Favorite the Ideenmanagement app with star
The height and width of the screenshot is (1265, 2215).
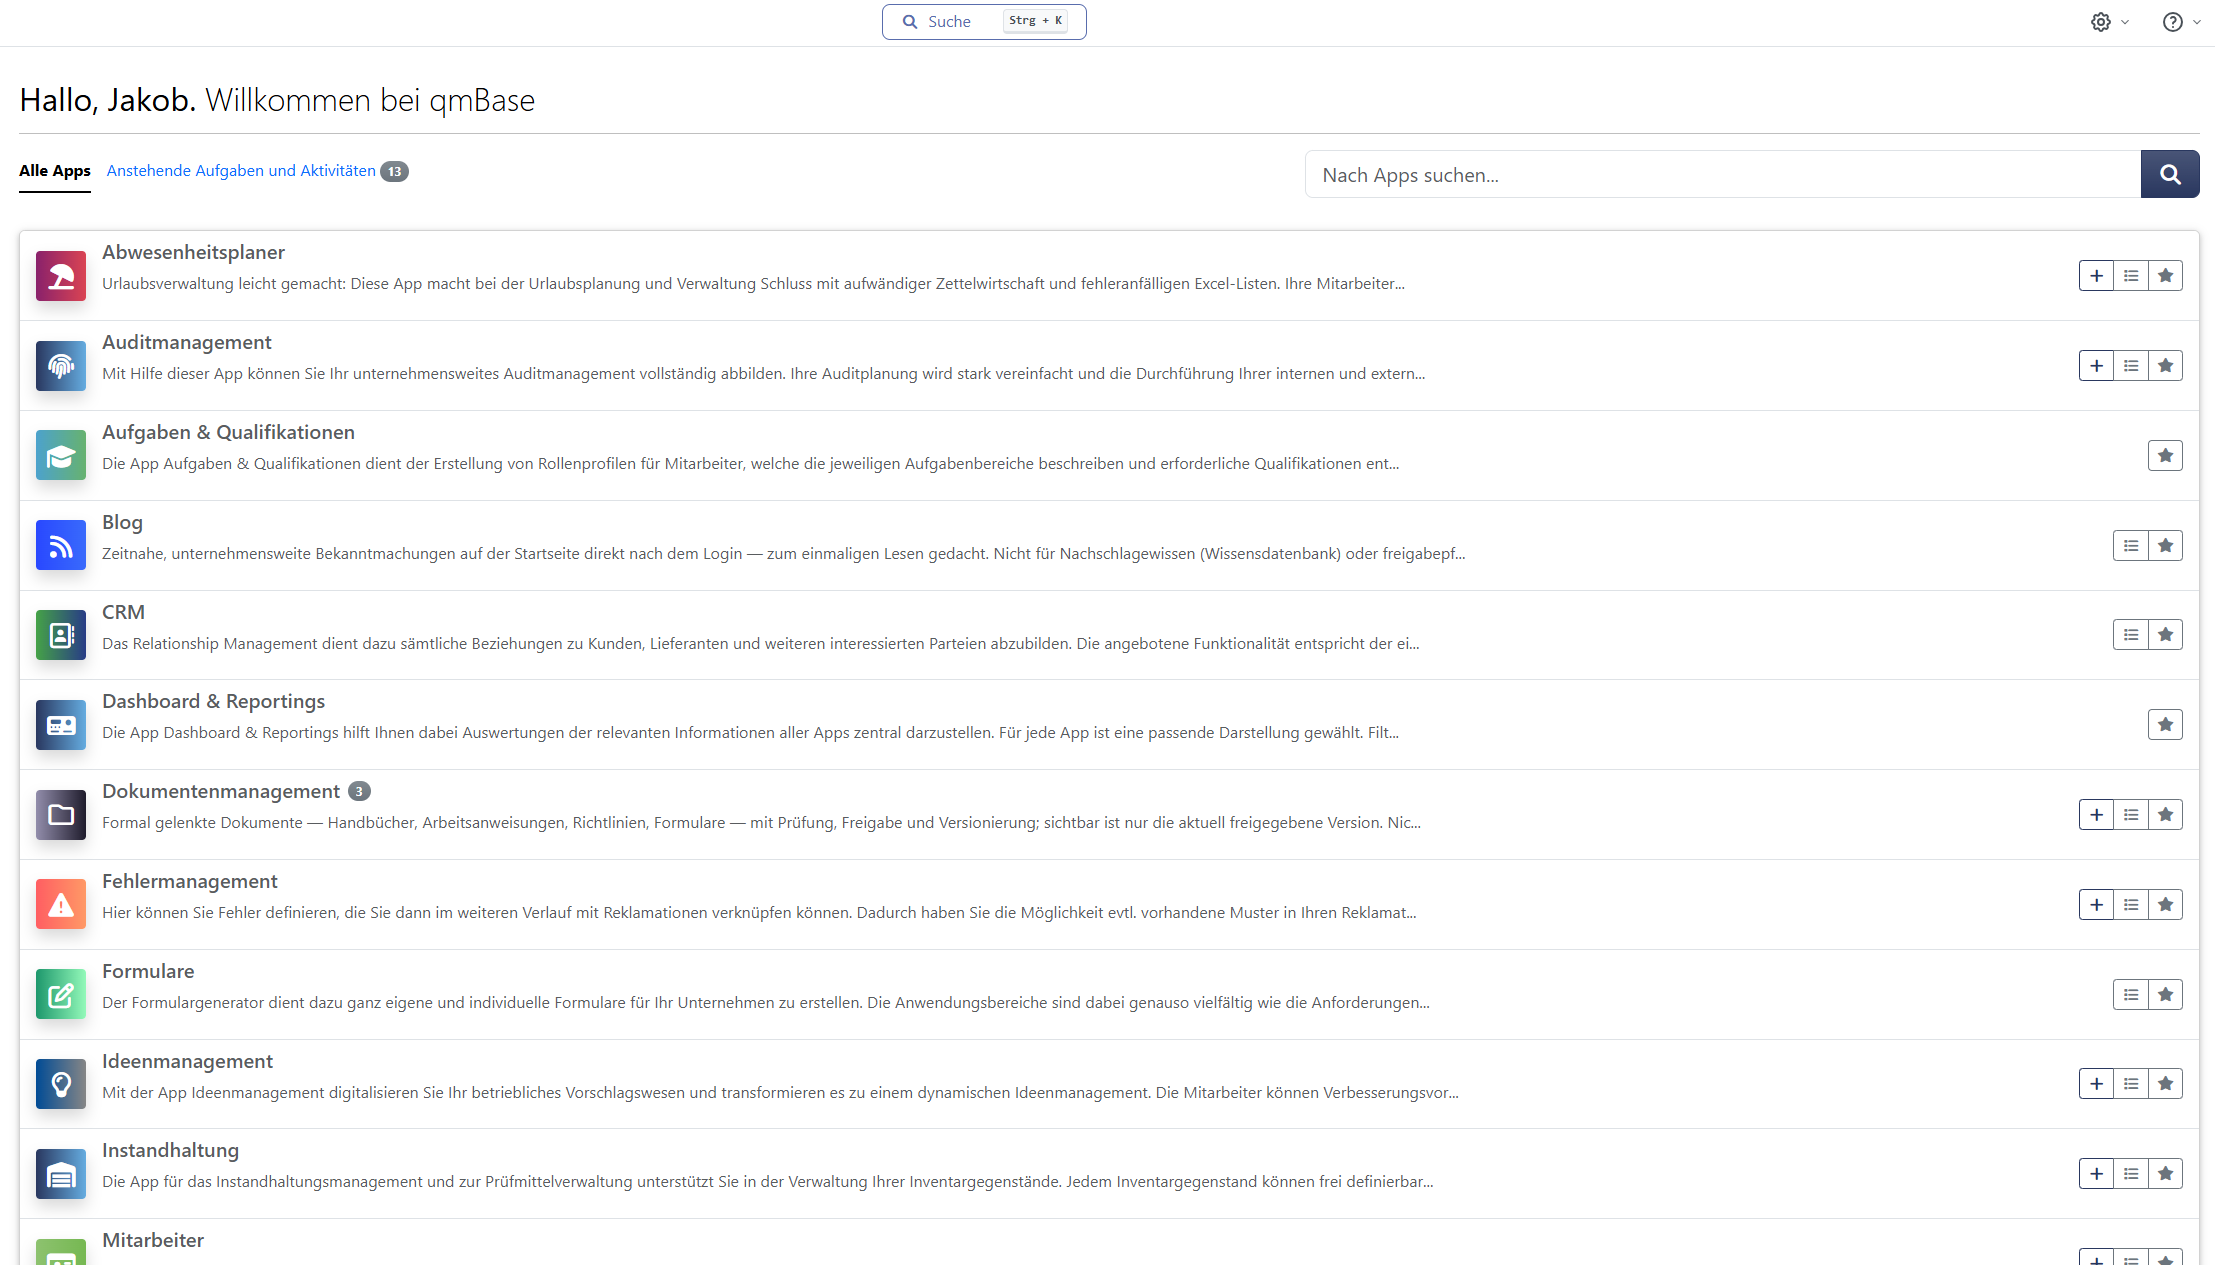(2165, 1084)
